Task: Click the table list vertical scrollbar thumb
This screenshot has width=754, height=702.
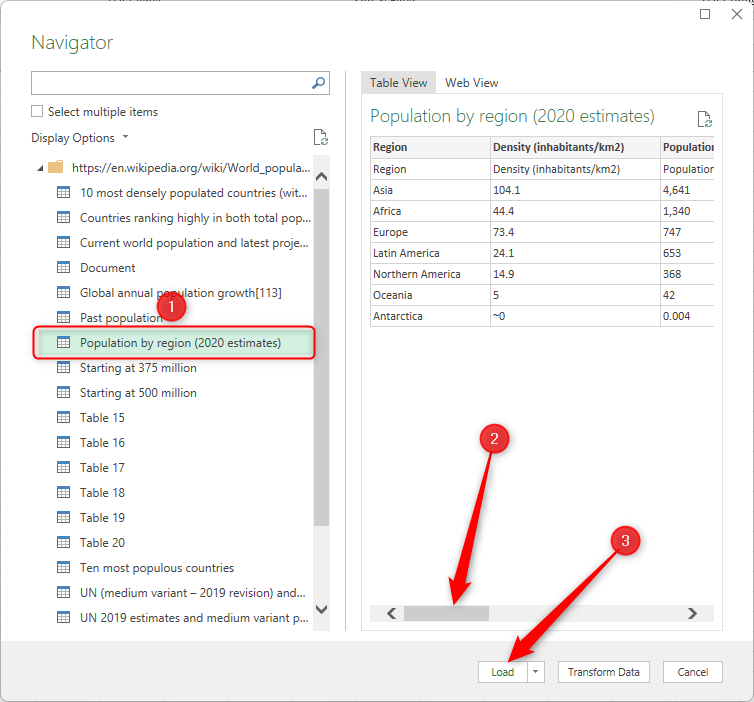Action: pos(321,357)
